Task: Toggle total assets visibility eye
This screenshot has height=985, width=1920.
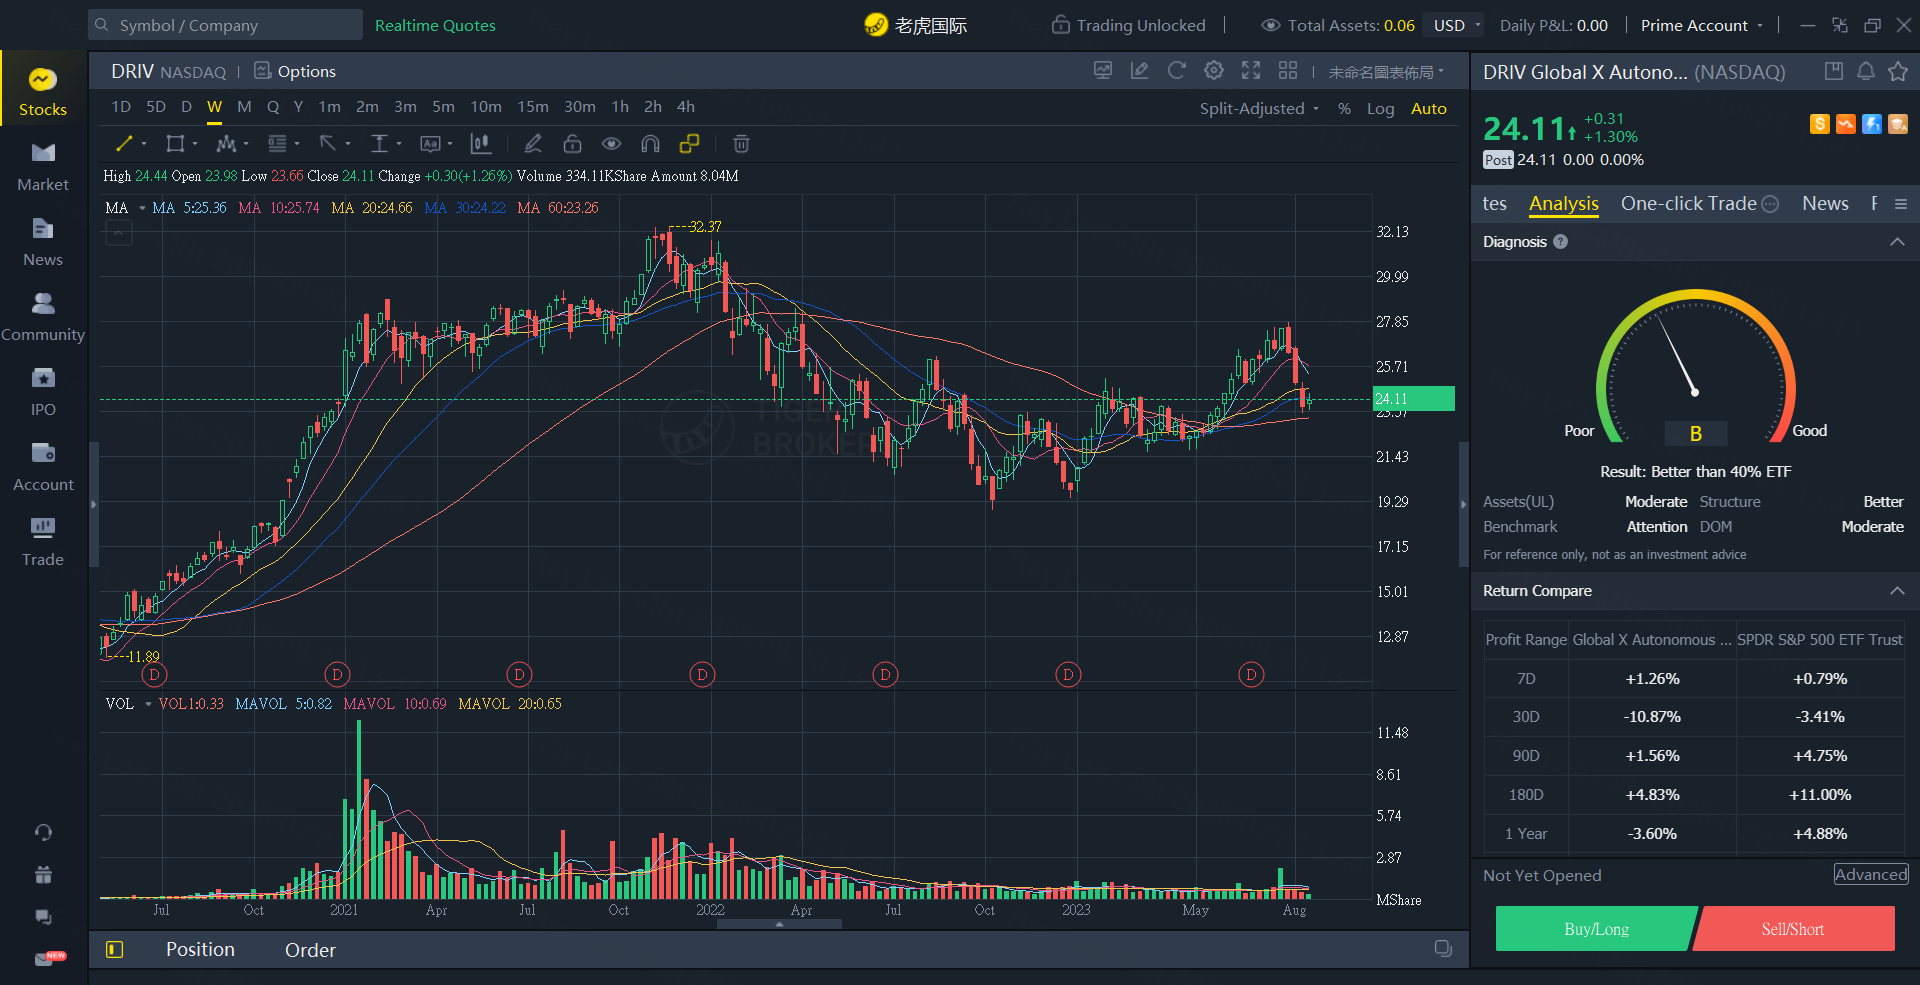Action: [1270, 25]
